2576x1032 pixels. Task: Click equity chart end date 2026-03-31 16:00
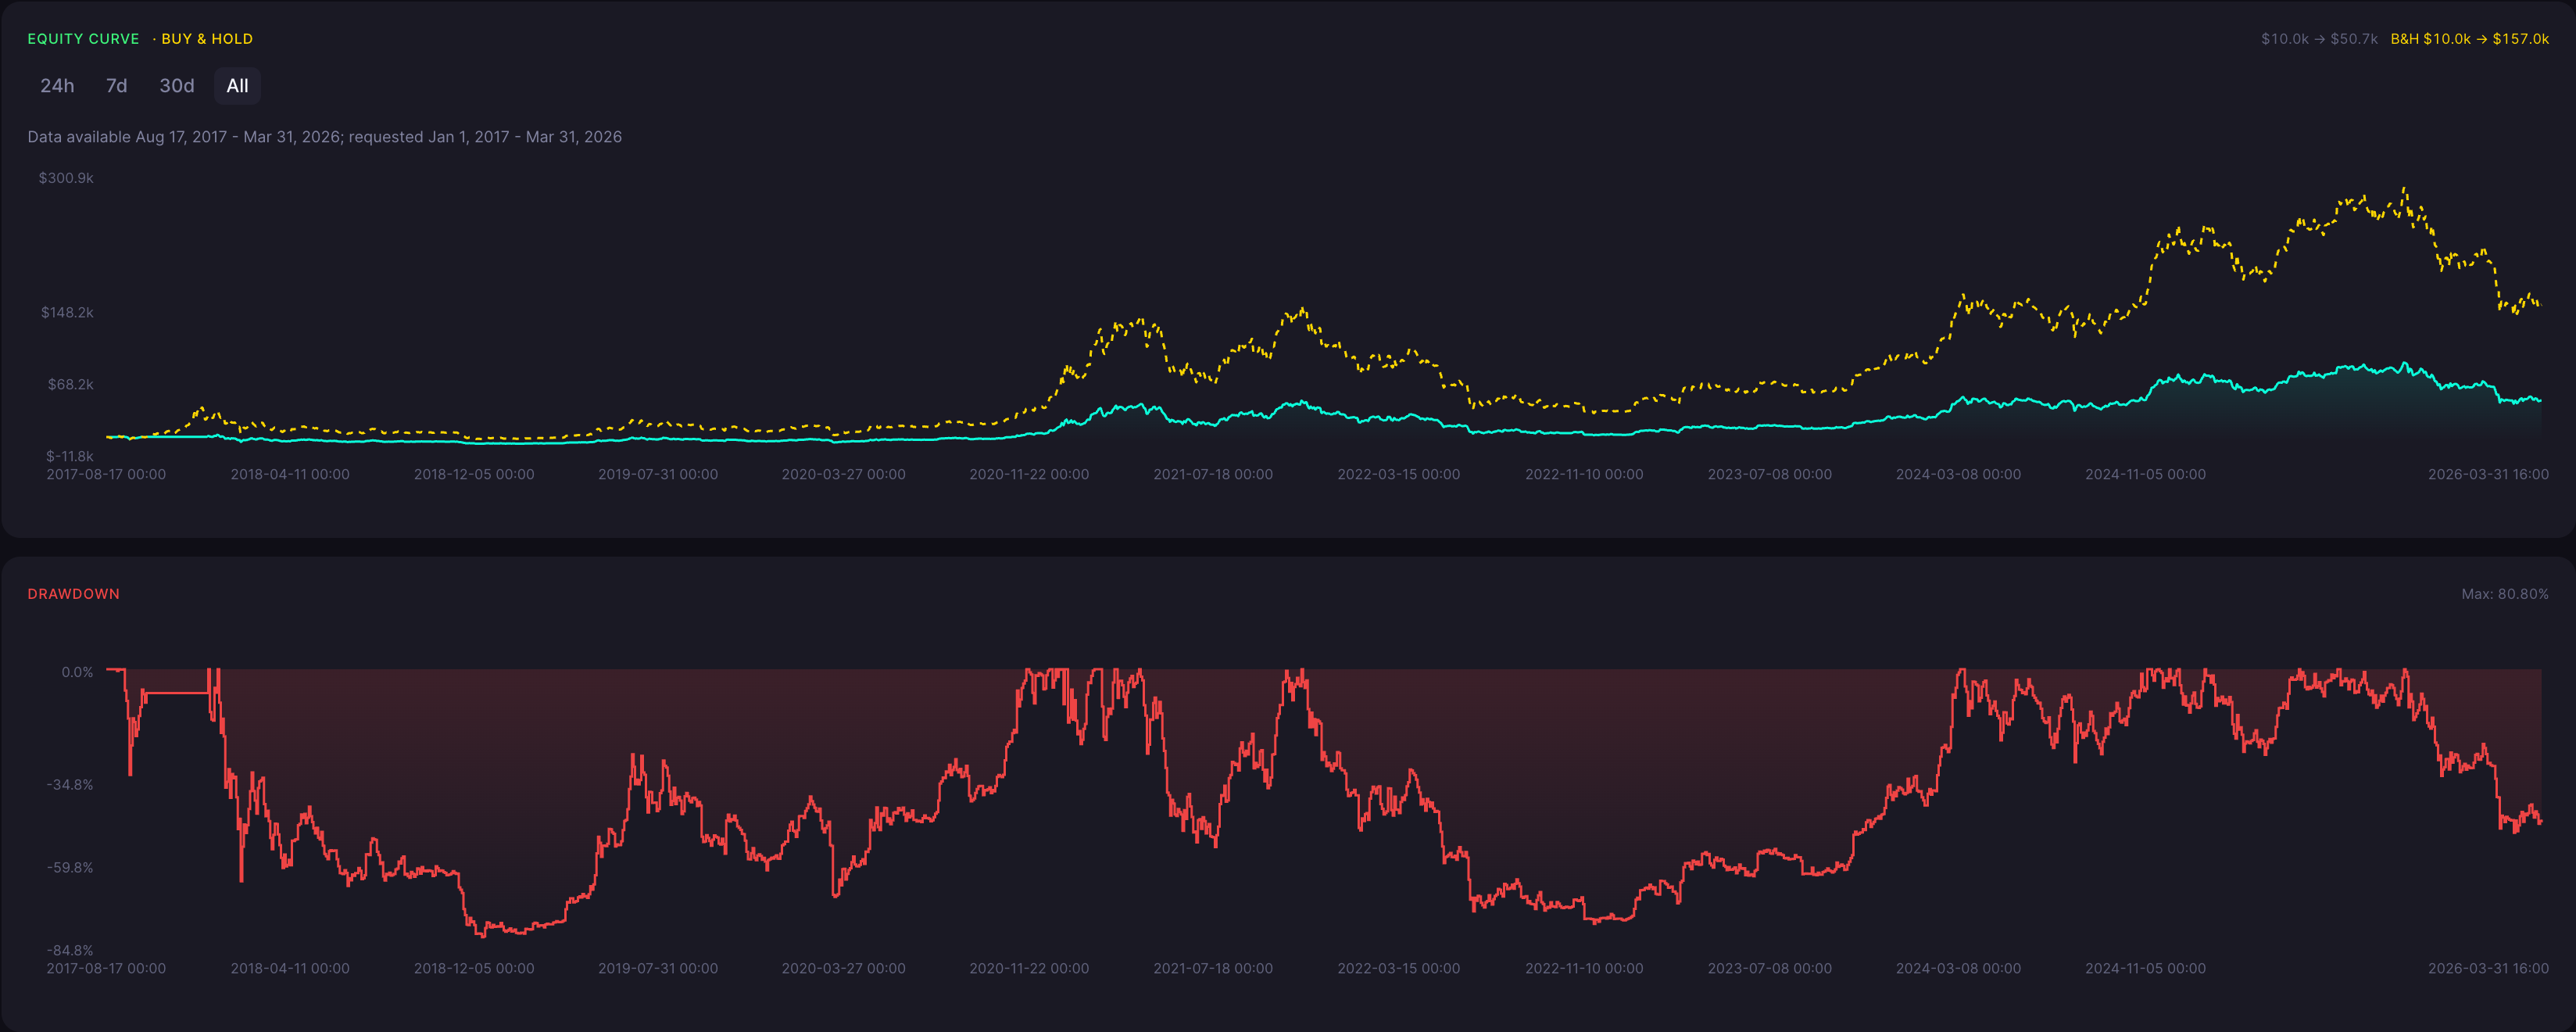click(2488, 475)
